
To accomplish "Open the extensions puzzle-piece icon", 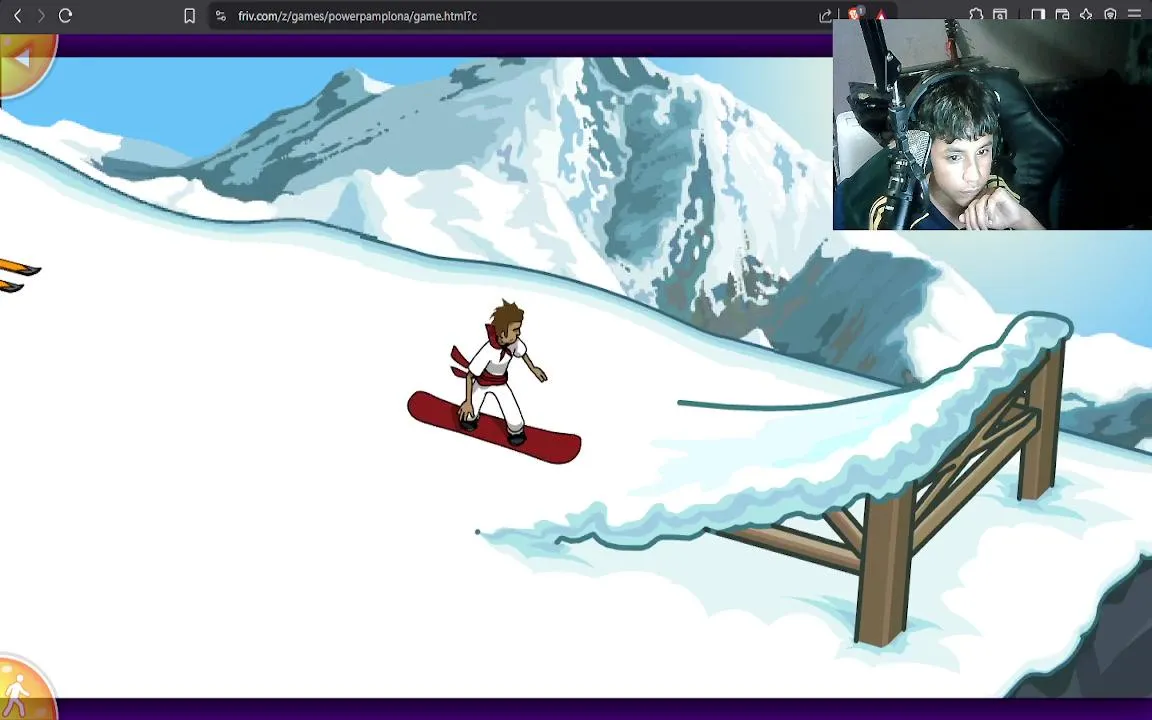I will (976, 14).
